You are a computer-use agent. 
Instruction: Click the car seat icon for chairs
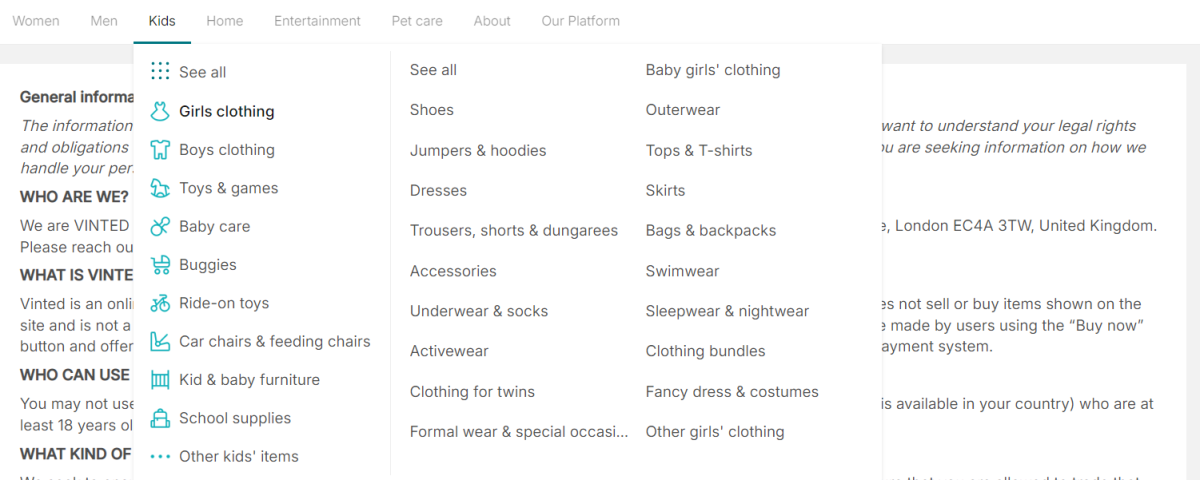point(160,342)
